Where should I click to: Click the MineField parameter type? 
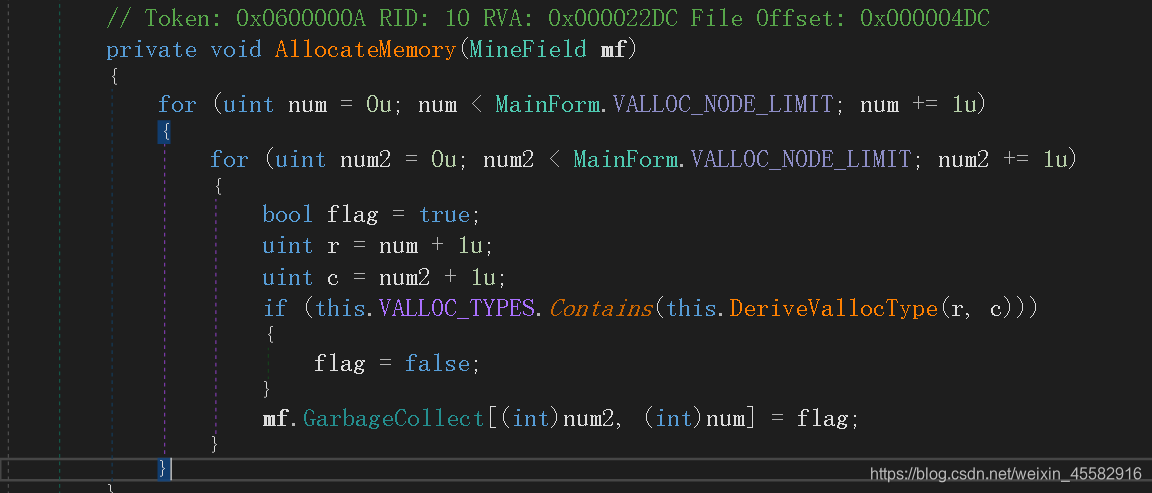point(528,50)
